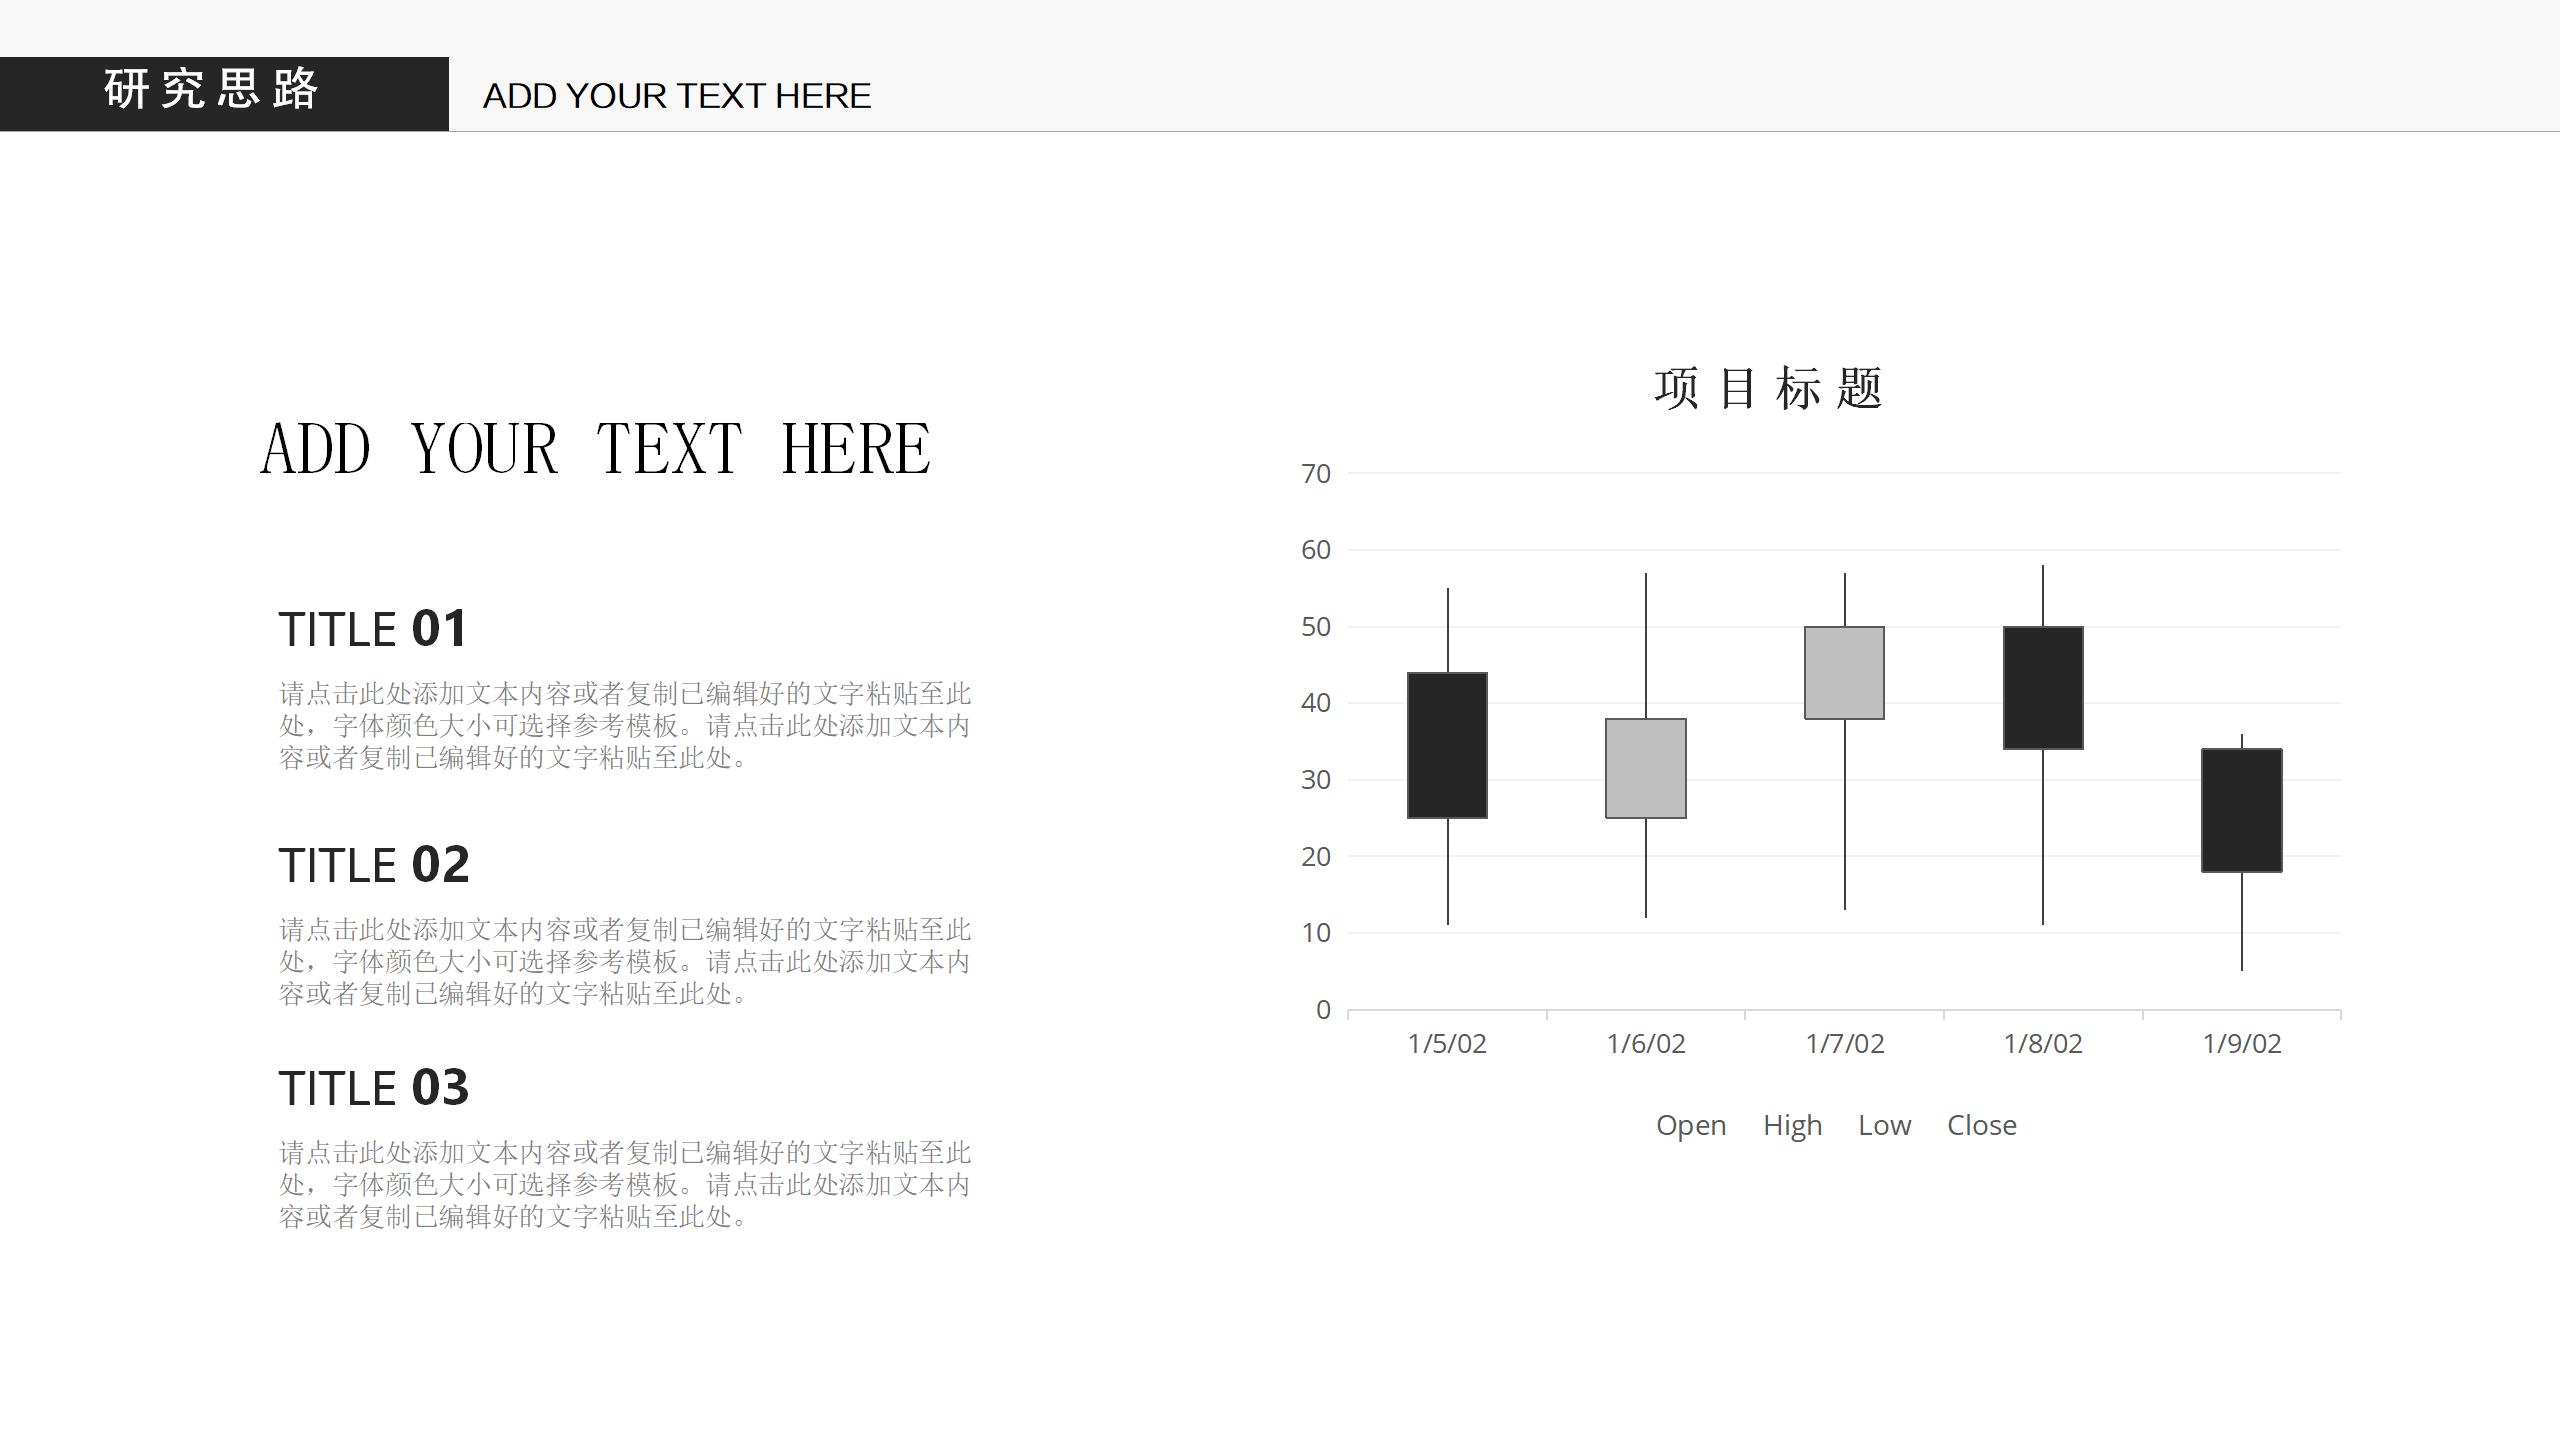
Task: Toggle visibility of High legend item
Action: (x=1792, y=1124)
